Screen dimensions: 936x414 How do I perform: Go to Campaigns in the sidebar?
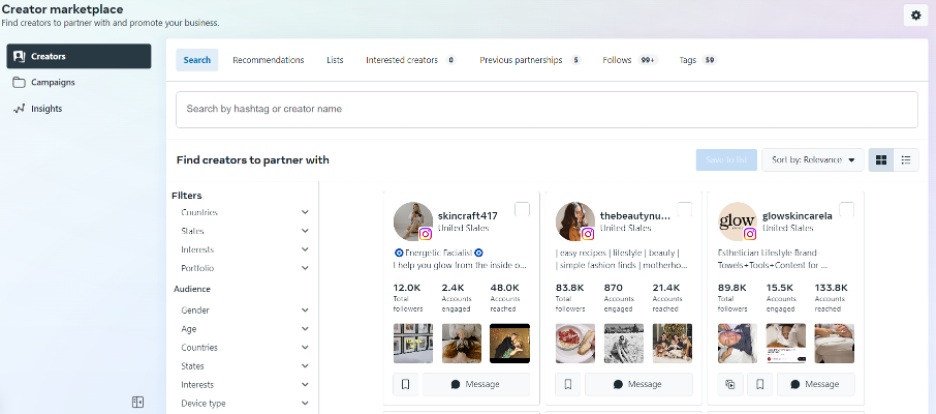coord(52,82)
